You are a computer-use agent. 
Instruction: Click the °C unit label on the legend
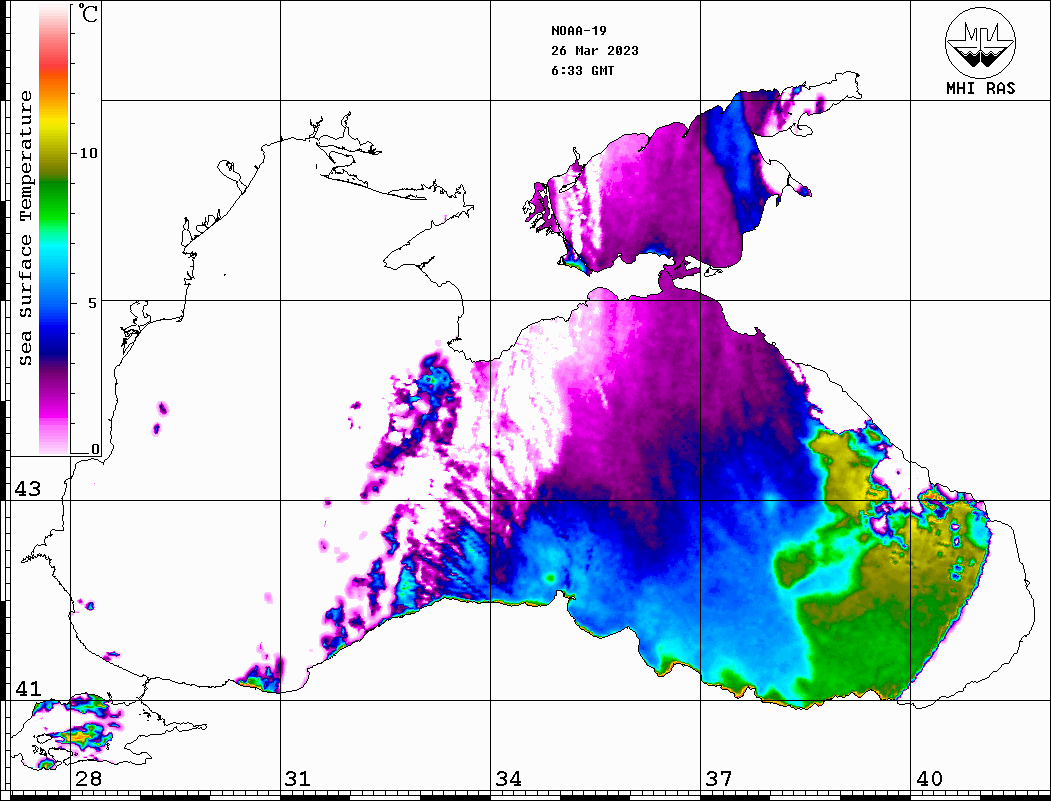click(88, 13)
